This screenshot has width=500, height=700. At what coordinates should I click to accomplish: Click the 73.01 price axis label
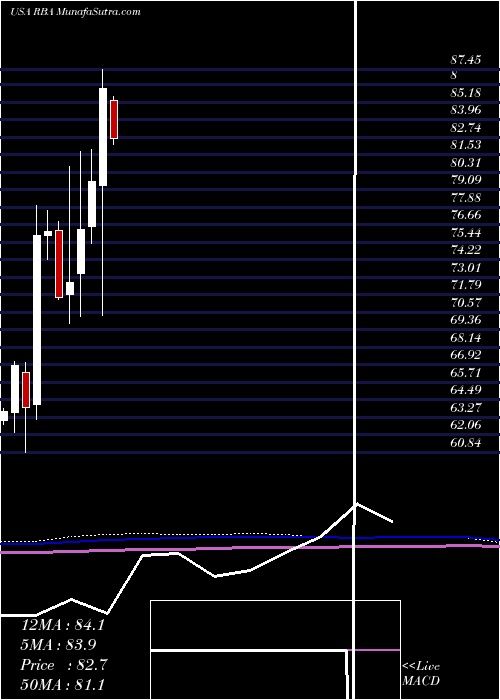(466, 267)
